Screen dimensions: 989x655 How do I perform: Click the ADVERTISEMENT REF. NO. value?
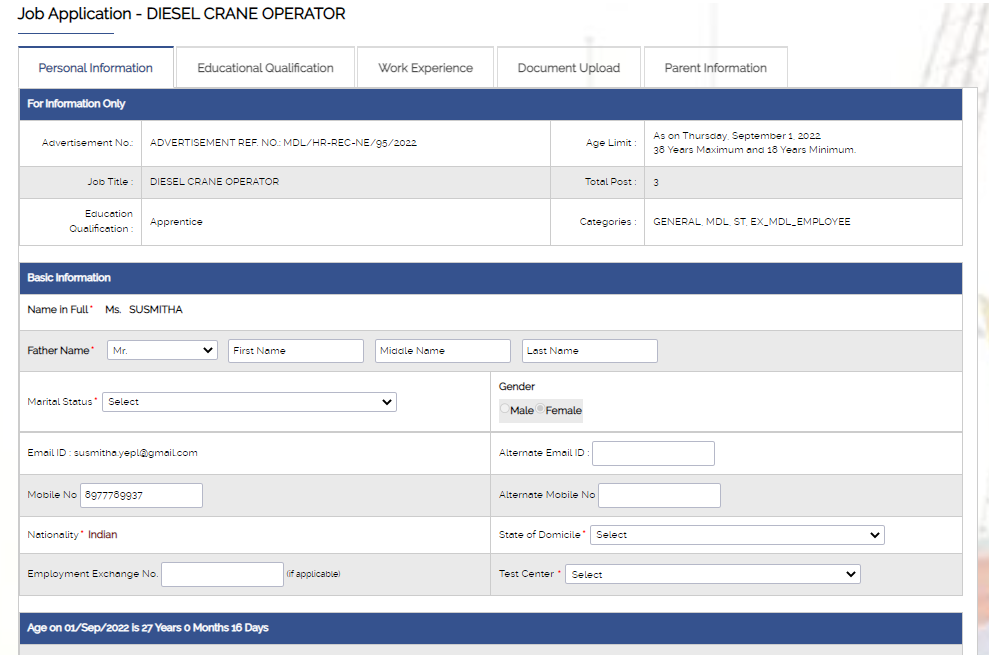click(283, 143)
